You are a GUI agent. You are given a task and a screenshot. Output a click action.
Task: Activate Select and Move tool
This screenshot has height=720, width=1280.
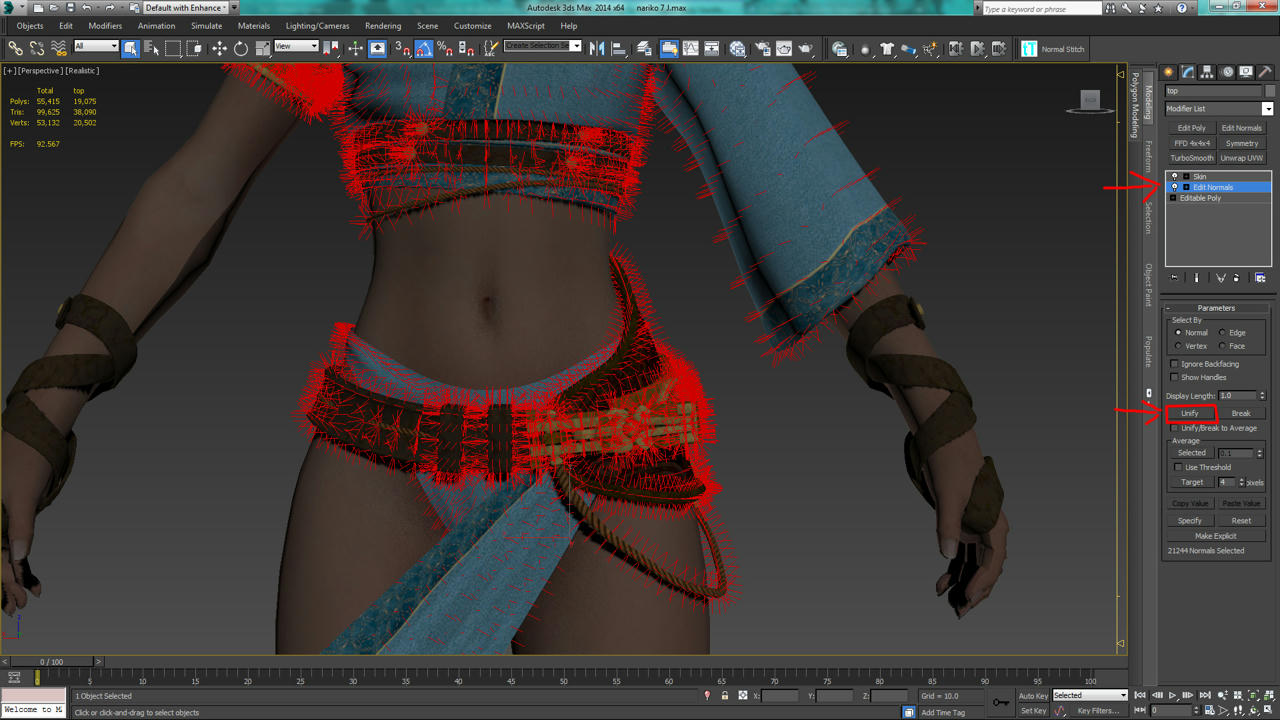[219, 48]
